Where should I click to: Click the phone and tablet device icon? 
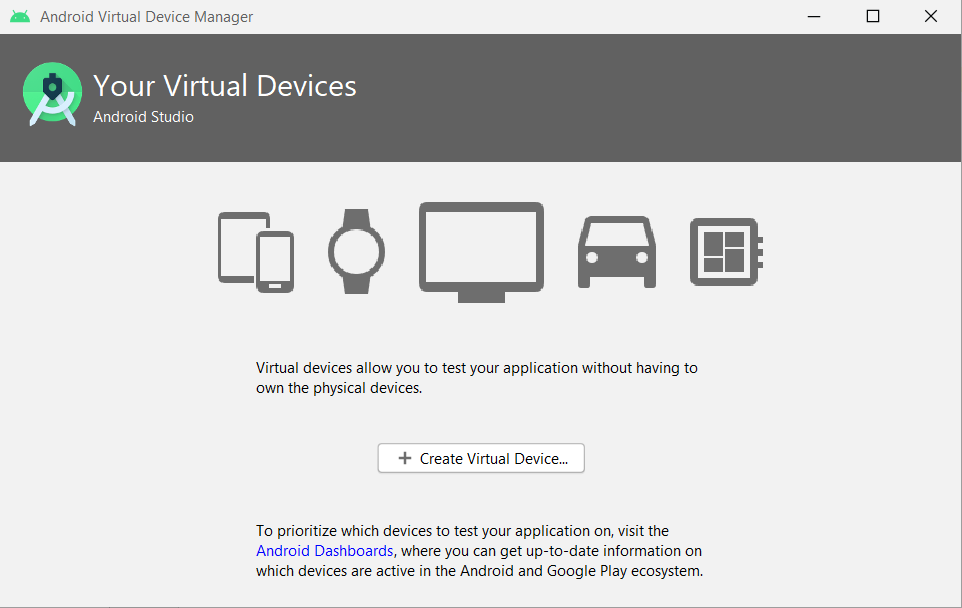256,252
